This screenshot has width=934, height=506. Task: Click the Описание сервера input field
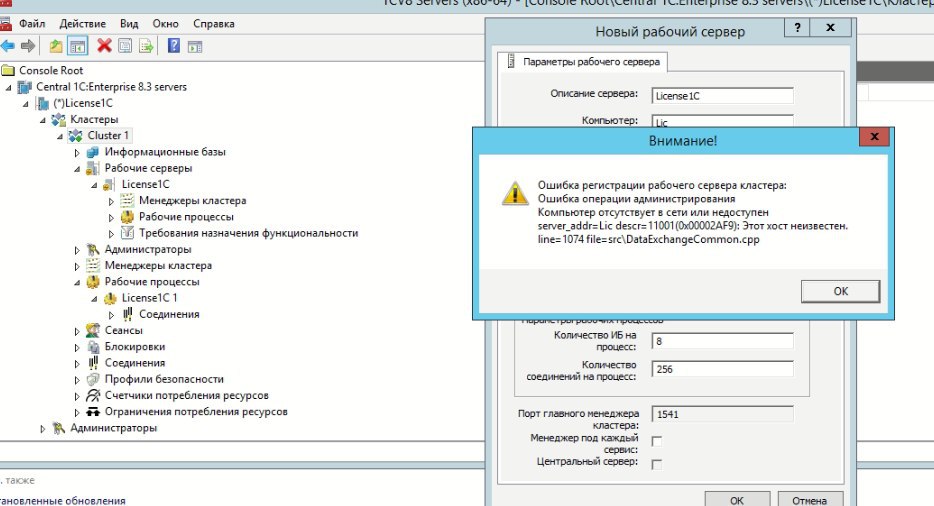pyautogui.click(x=723, y=95)
